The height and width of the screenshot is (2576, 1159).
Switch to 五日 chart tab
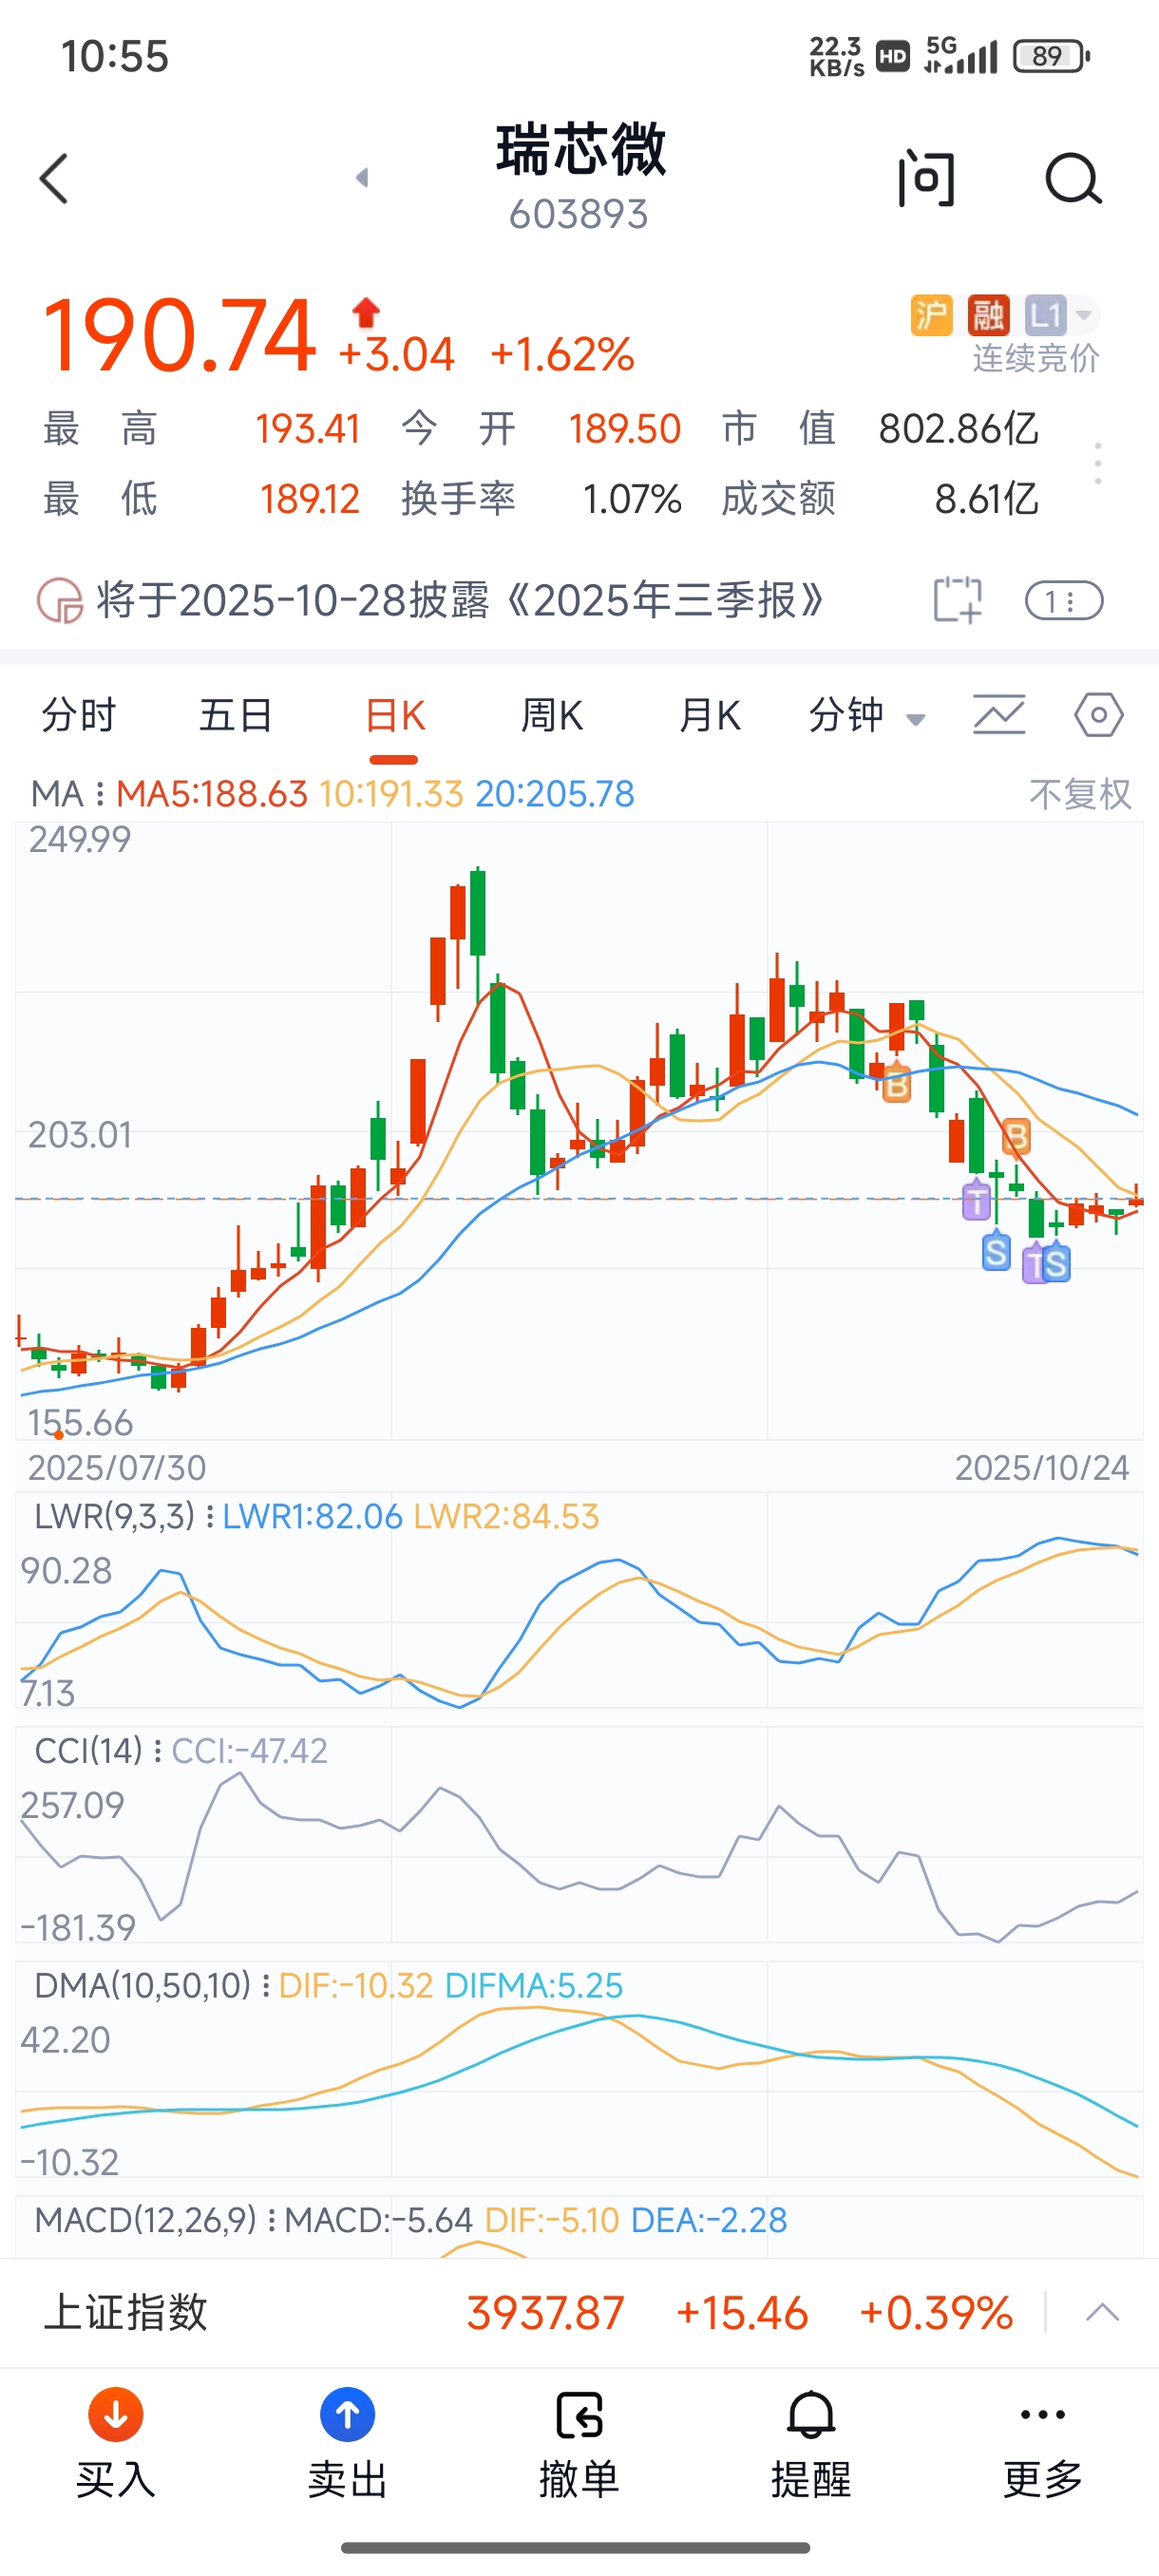coord(236,716)
